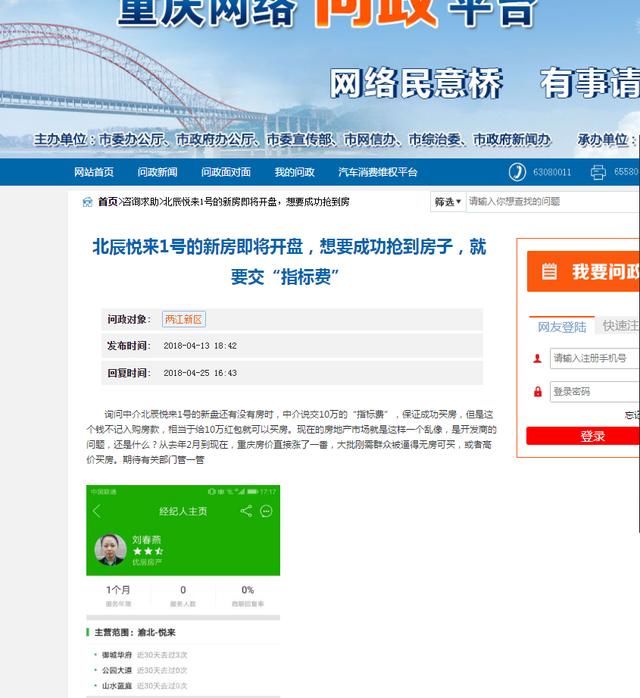The height and width of the screenshot is (698, 640).
Task: Click the fax printer icon in nav bar
Action: pos(598,172)
